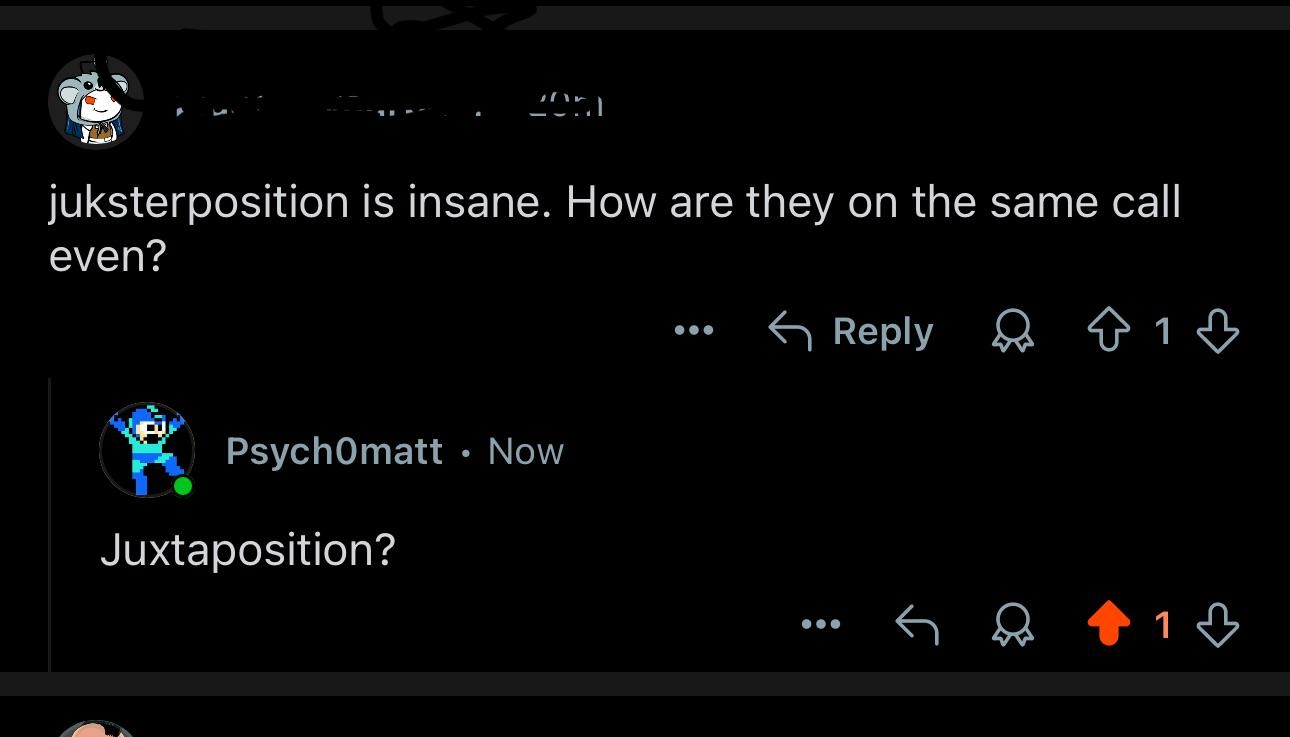Collapse the thread using the vertical line

coord(49,520)
